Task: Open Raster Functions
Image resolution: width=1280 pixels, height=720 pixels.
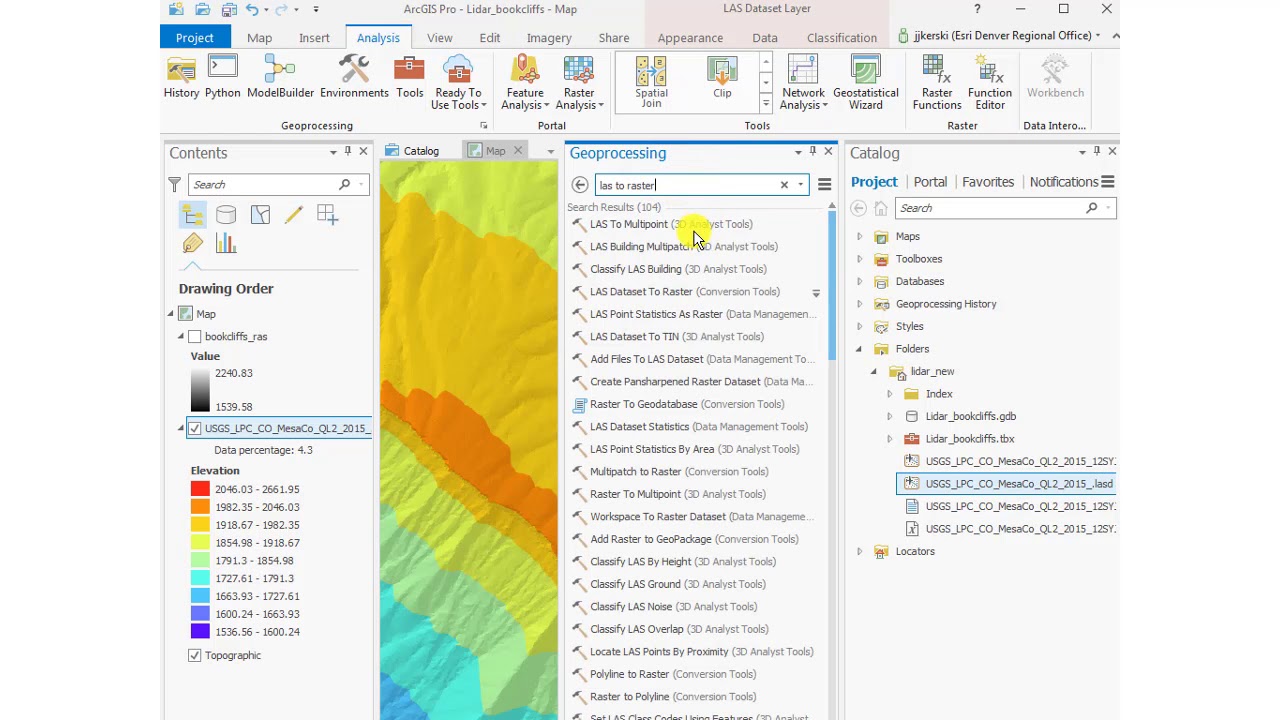Action: [937, 83]
